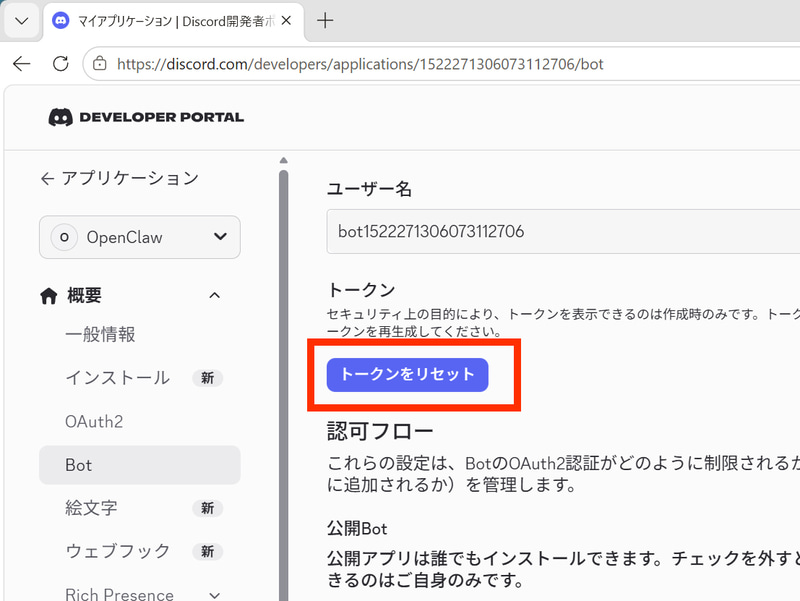
Task: Open a new browser tab
Action: click(x=325, y=21)
